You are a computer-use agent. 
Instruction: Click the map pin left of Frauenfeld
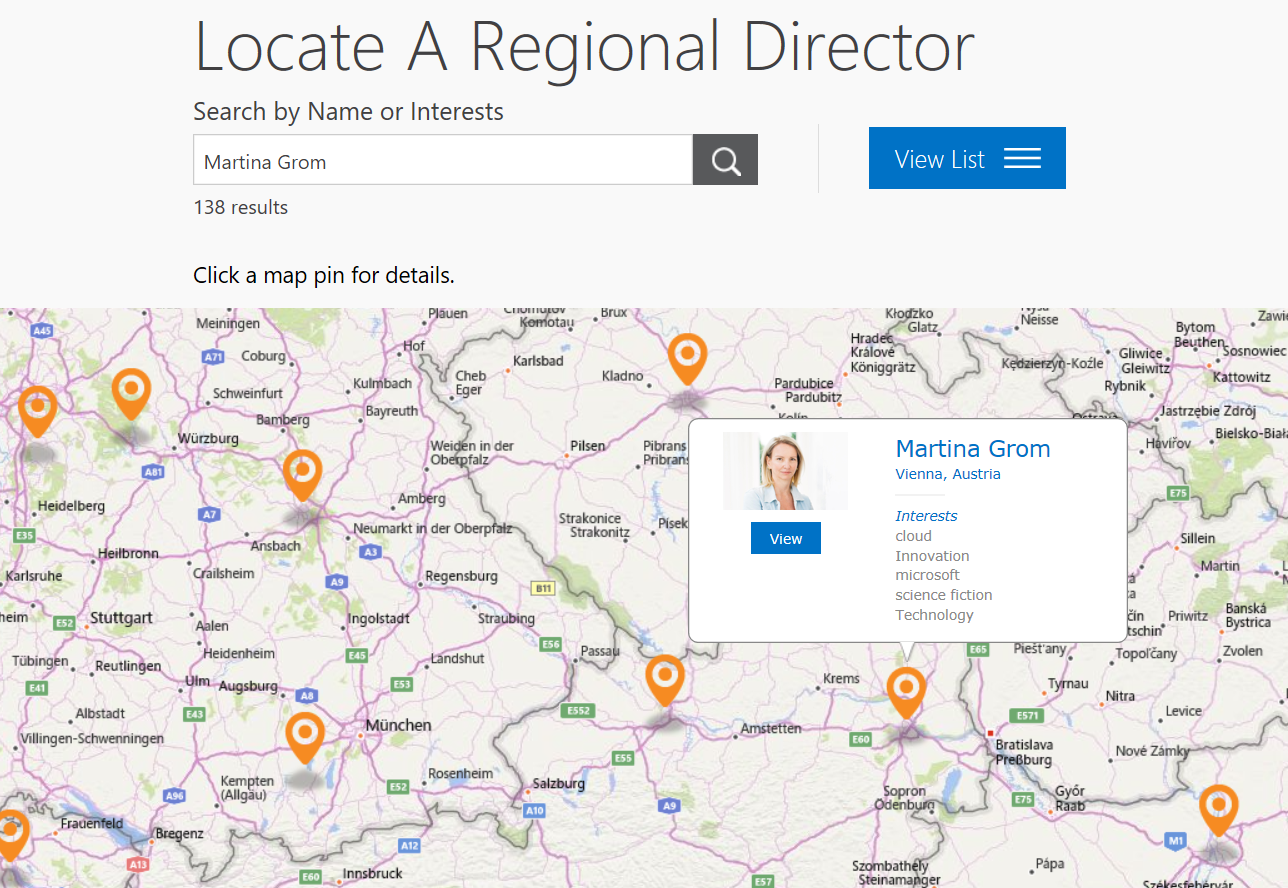pyautogui.click(x=10, y=833)
